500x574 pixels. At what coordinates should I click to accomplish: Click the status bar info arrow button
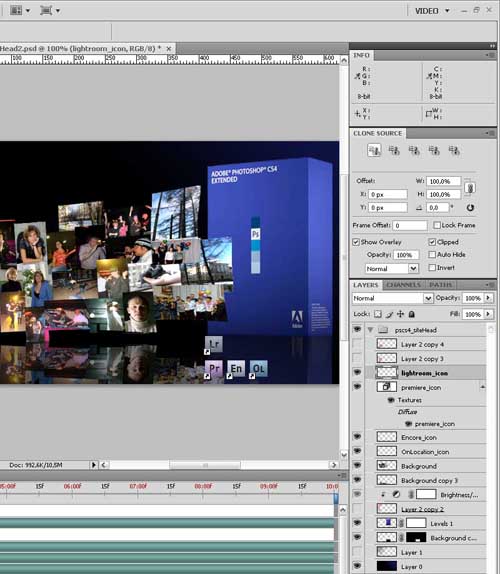point(94,465)
